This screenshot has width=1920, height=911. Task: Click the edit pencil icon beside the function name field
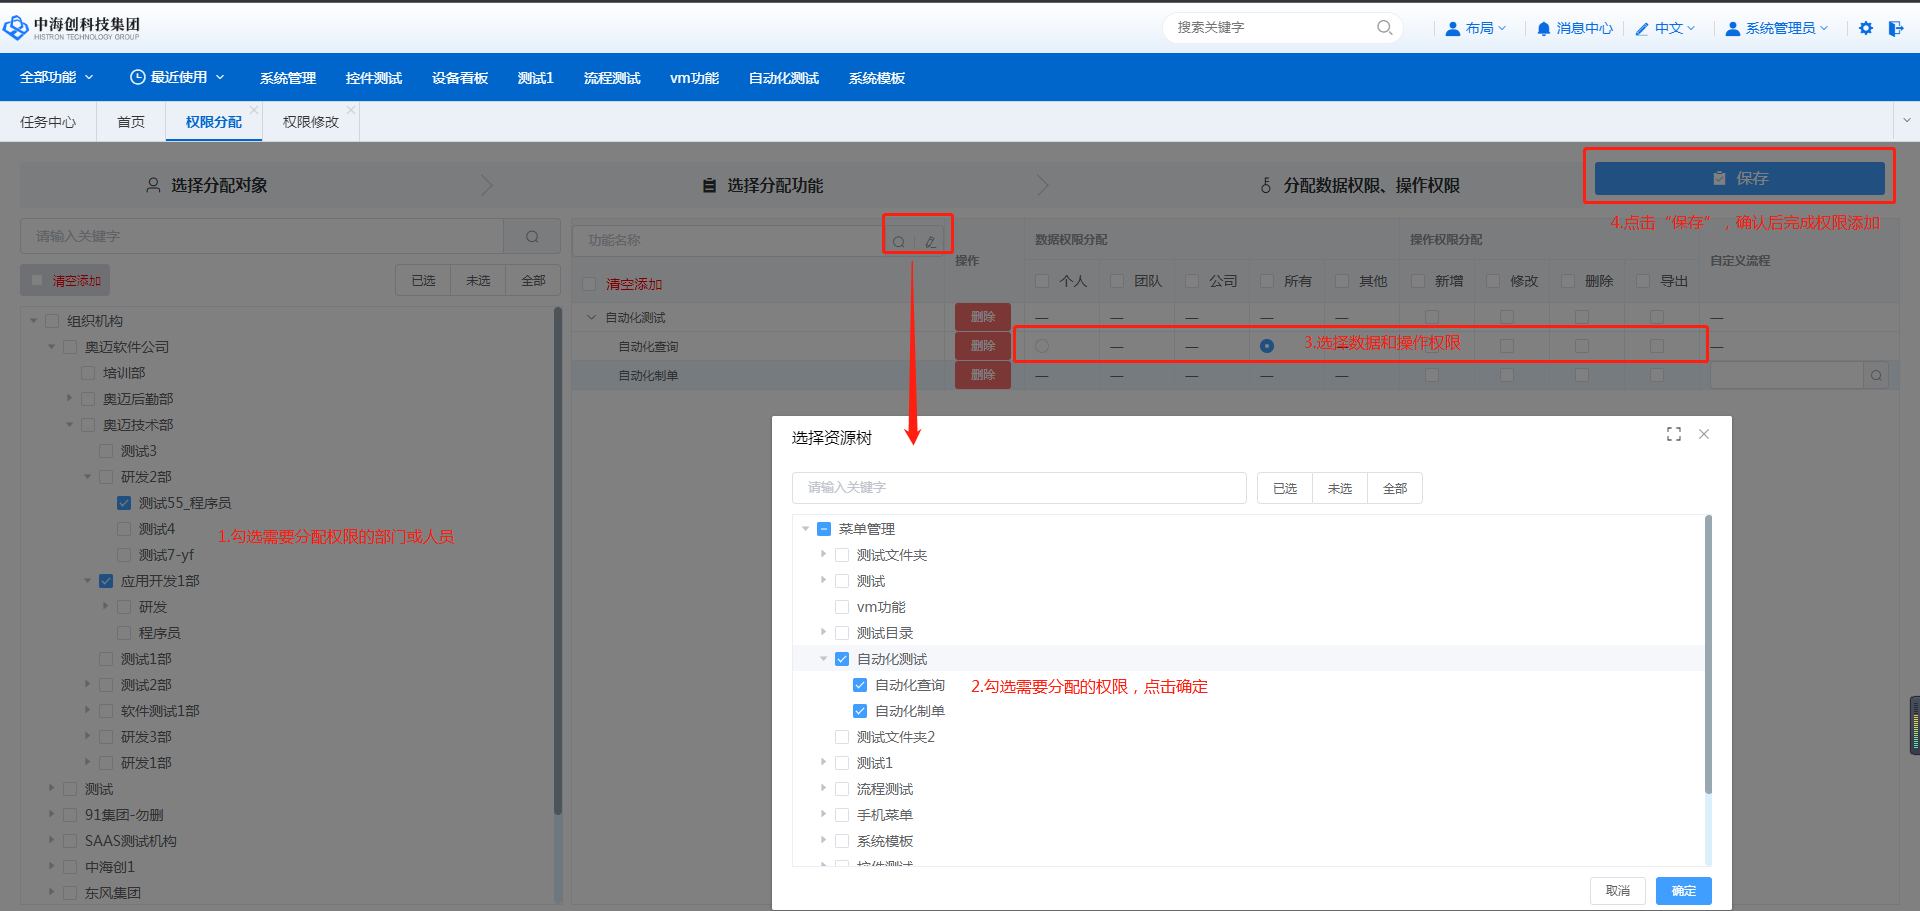tap(930, 241)
